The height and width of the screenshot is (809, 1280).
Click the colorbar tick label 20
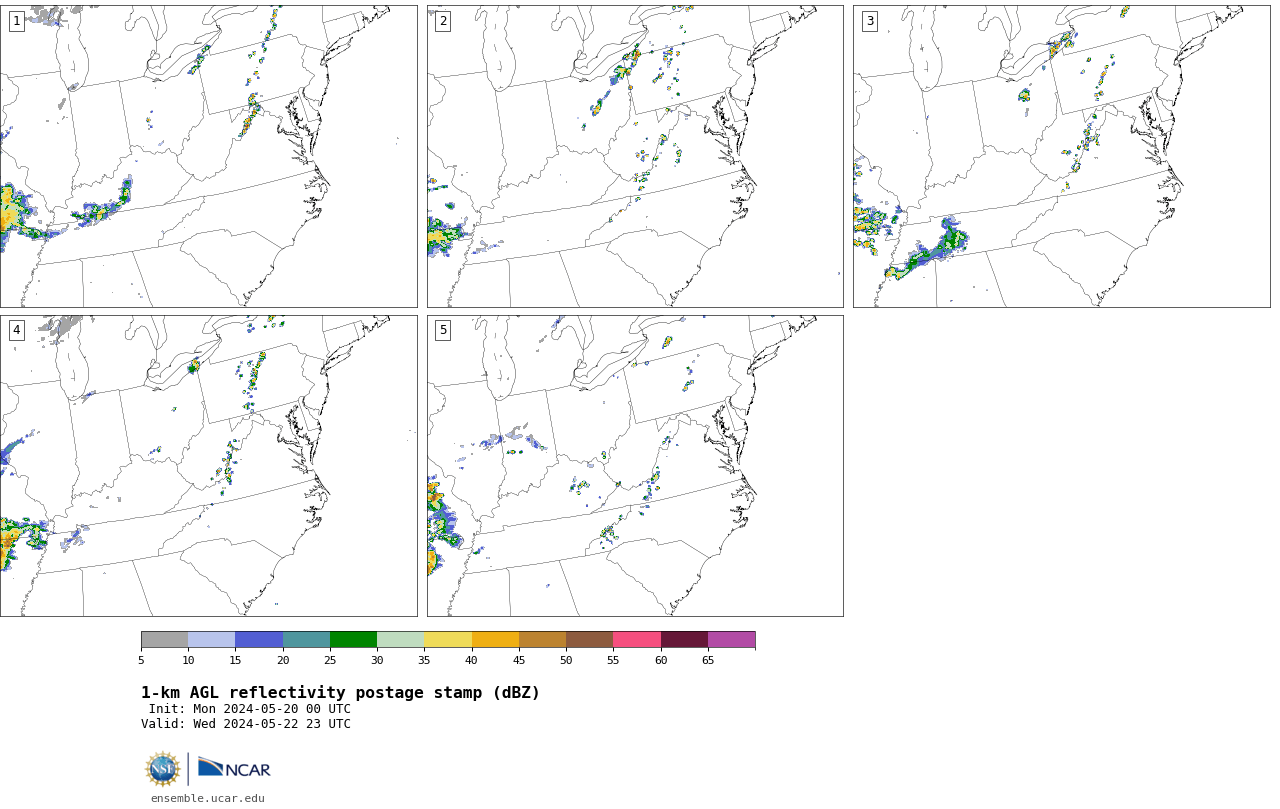(283, 660)
